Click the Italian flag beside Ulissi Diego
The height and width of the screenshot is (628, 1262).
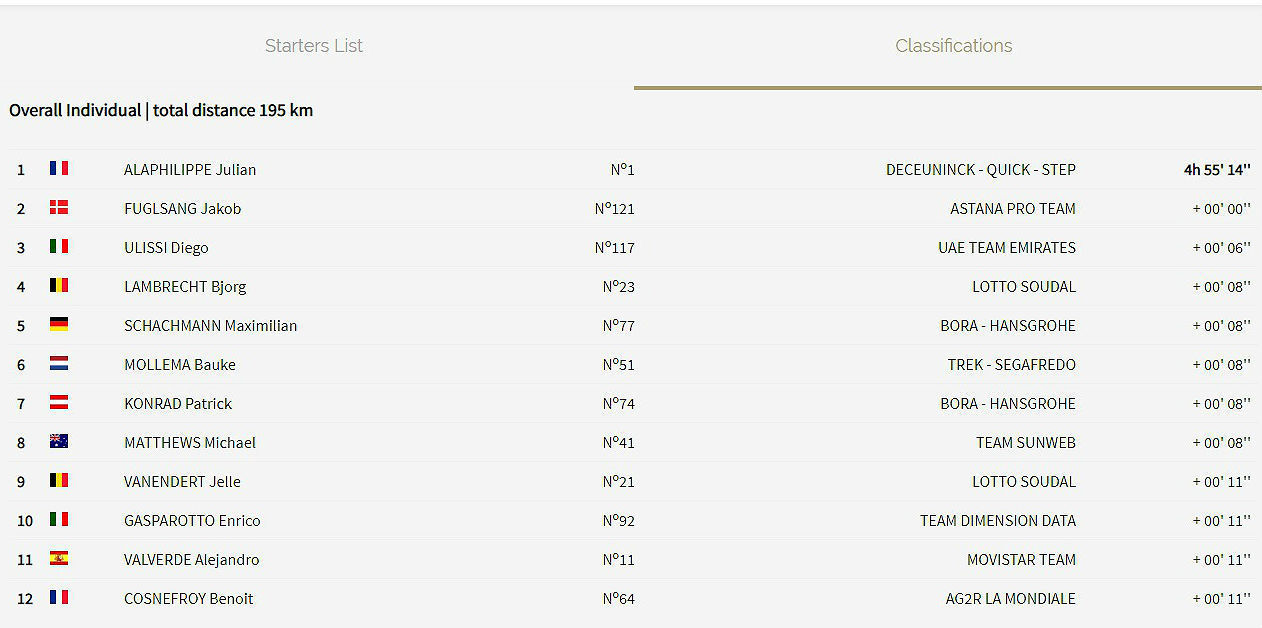click(59, 246)
